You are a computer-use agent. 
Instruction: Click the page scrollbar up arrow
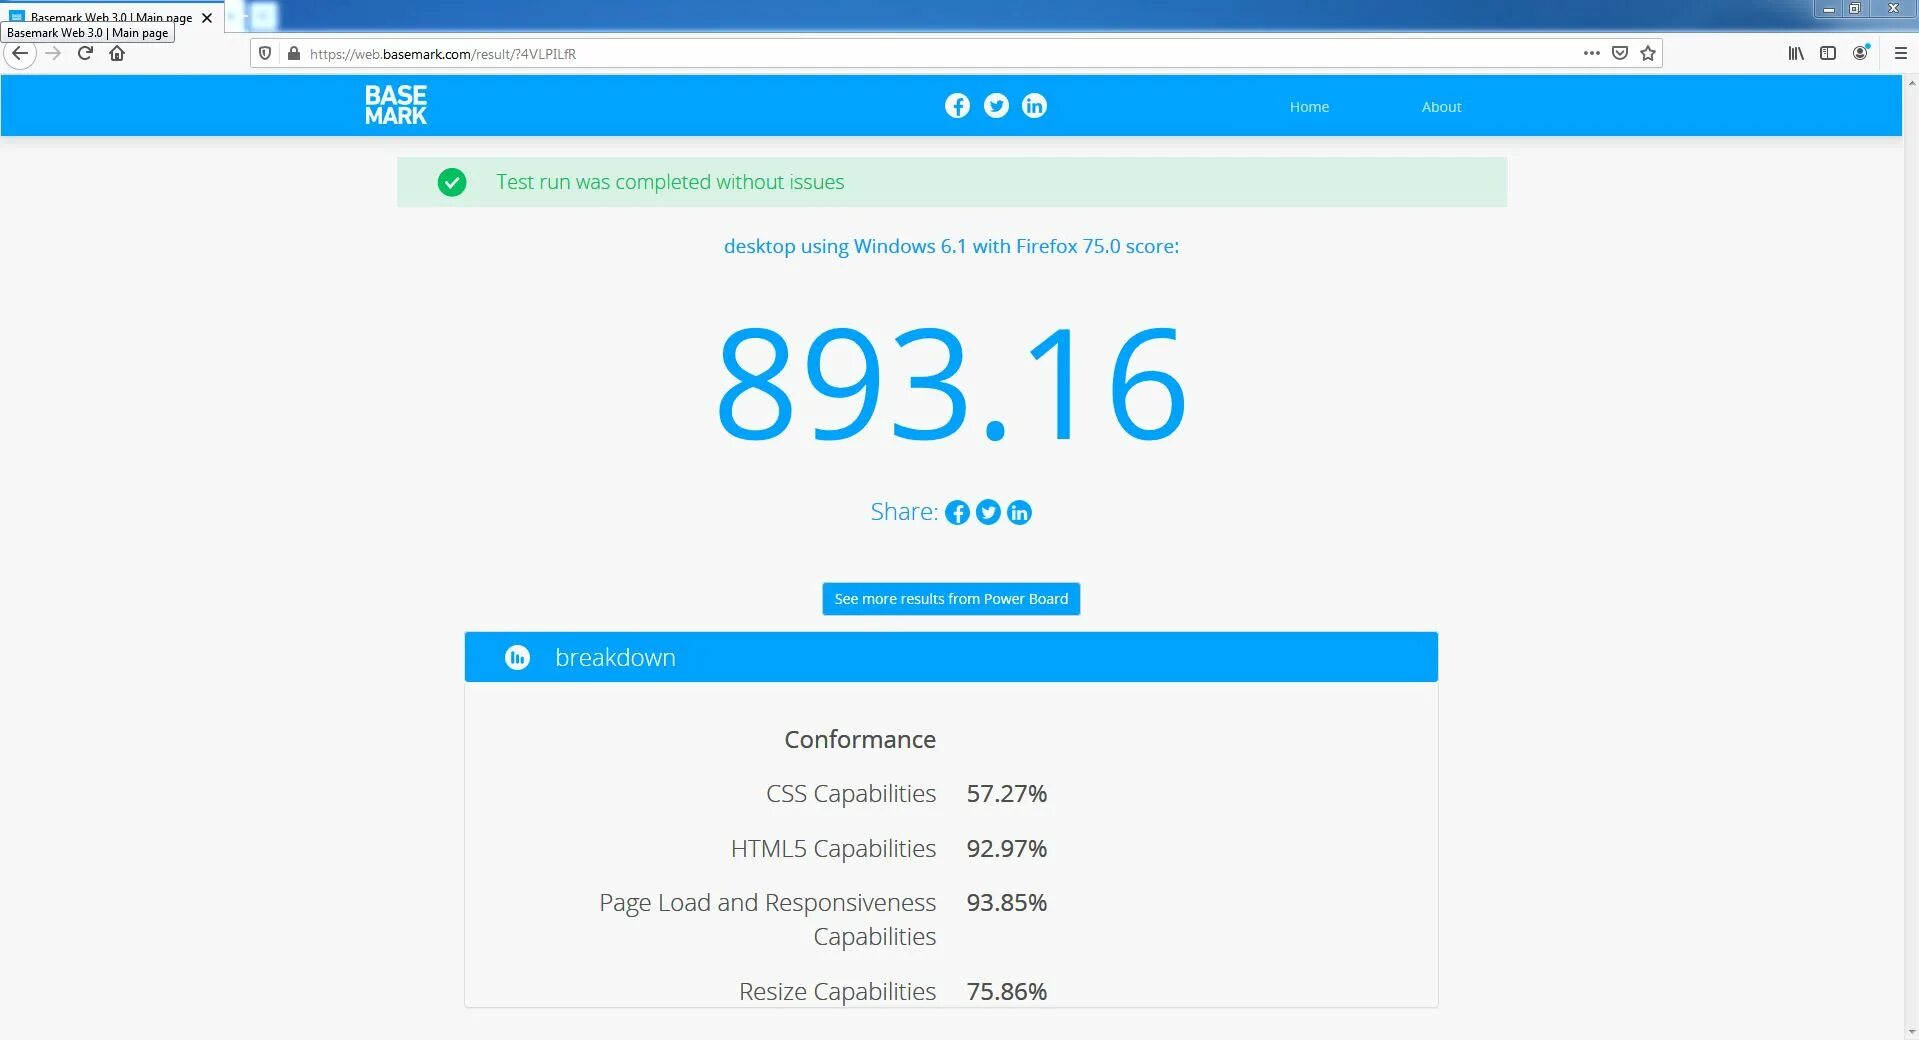[1911, 82]
